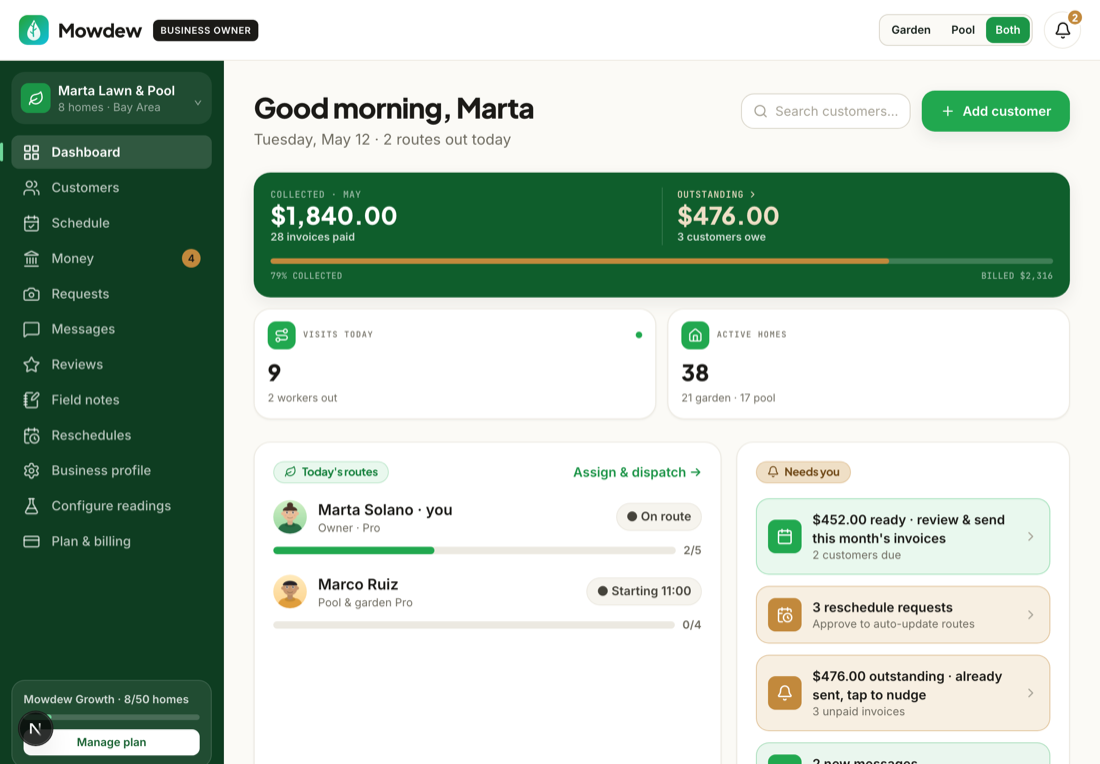The height and width of the screenshot is (764, 1100).
Task: Click the reschedule requests clock icon
Action: coord(784,615)
